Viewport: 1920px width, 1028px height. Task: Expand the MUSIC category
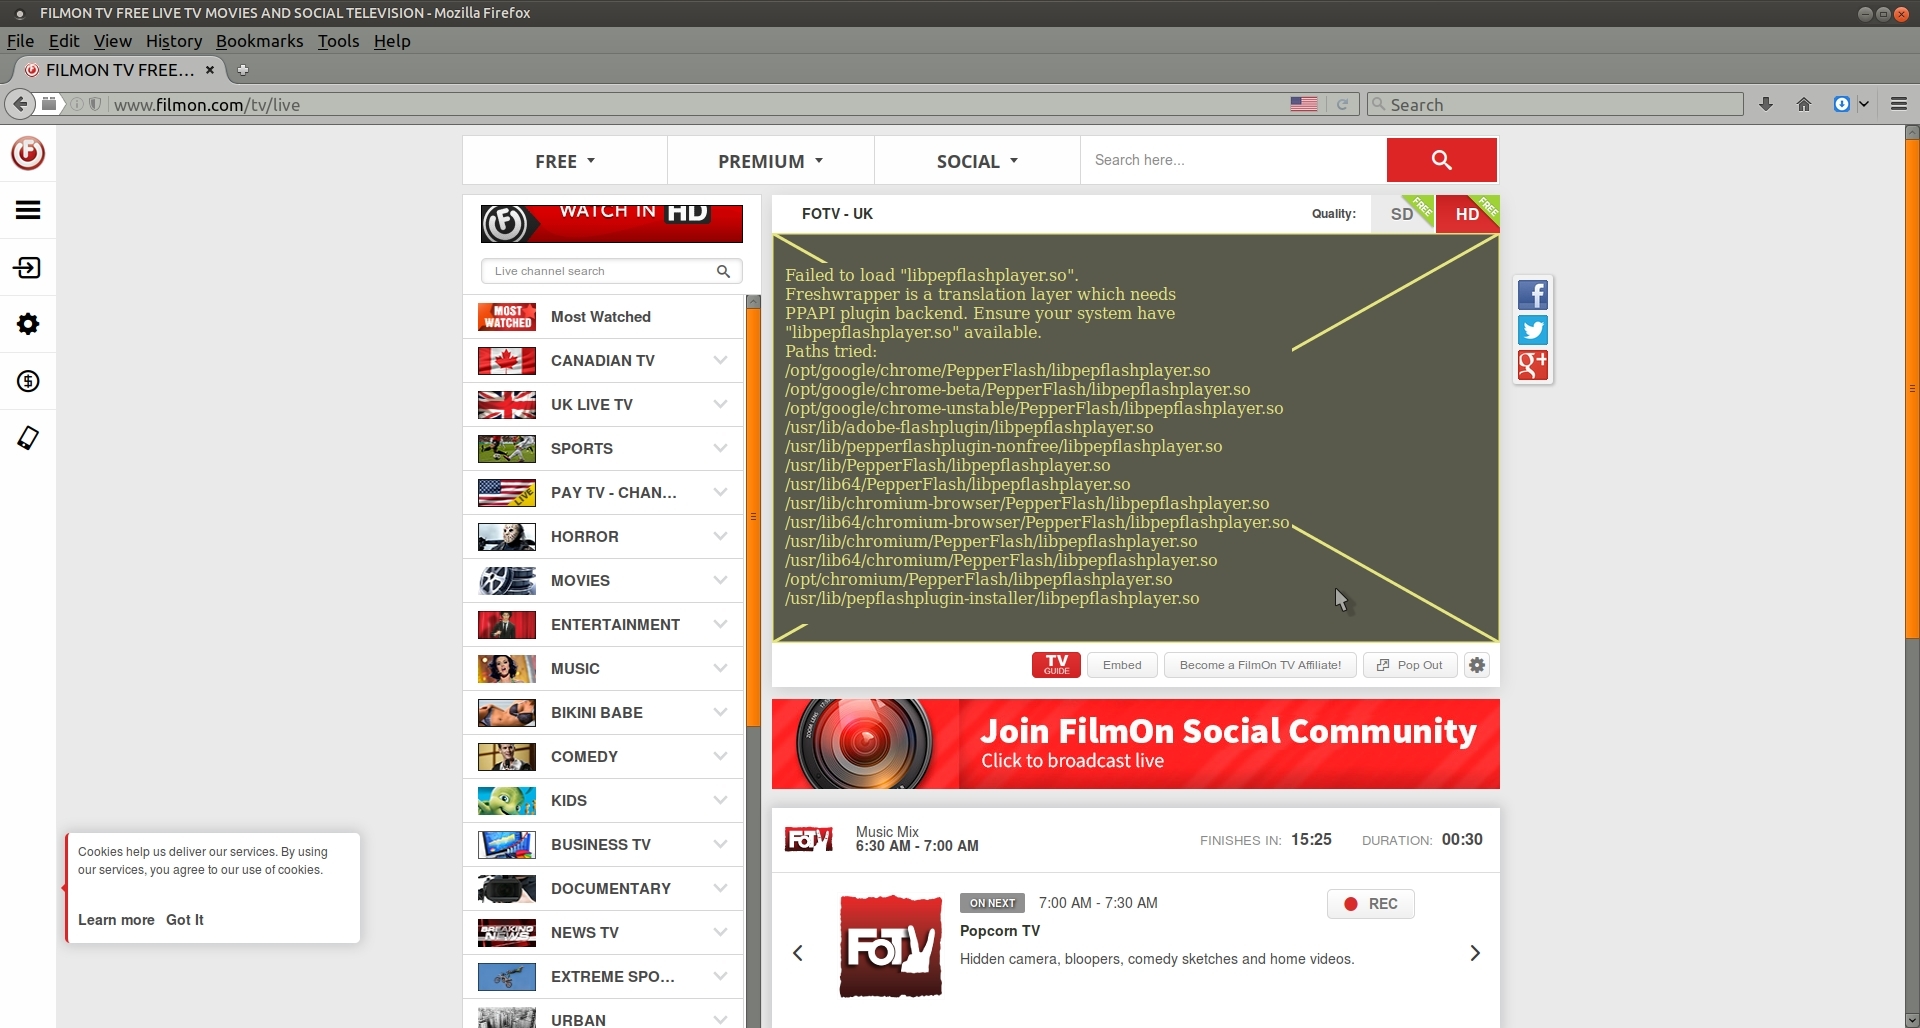click(x=720, y=668)
